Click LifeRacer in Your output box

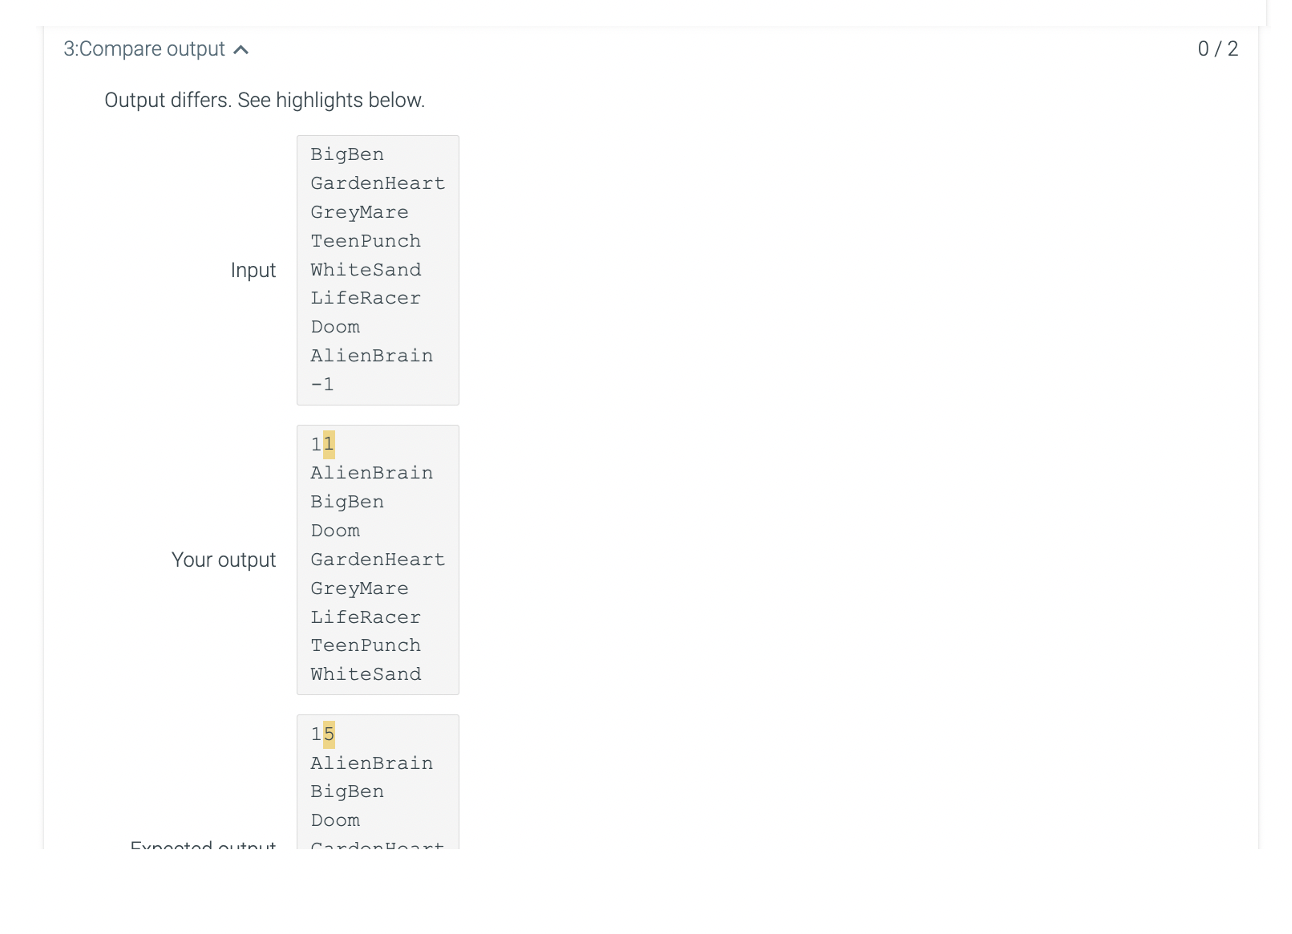(x=366, y=617)
